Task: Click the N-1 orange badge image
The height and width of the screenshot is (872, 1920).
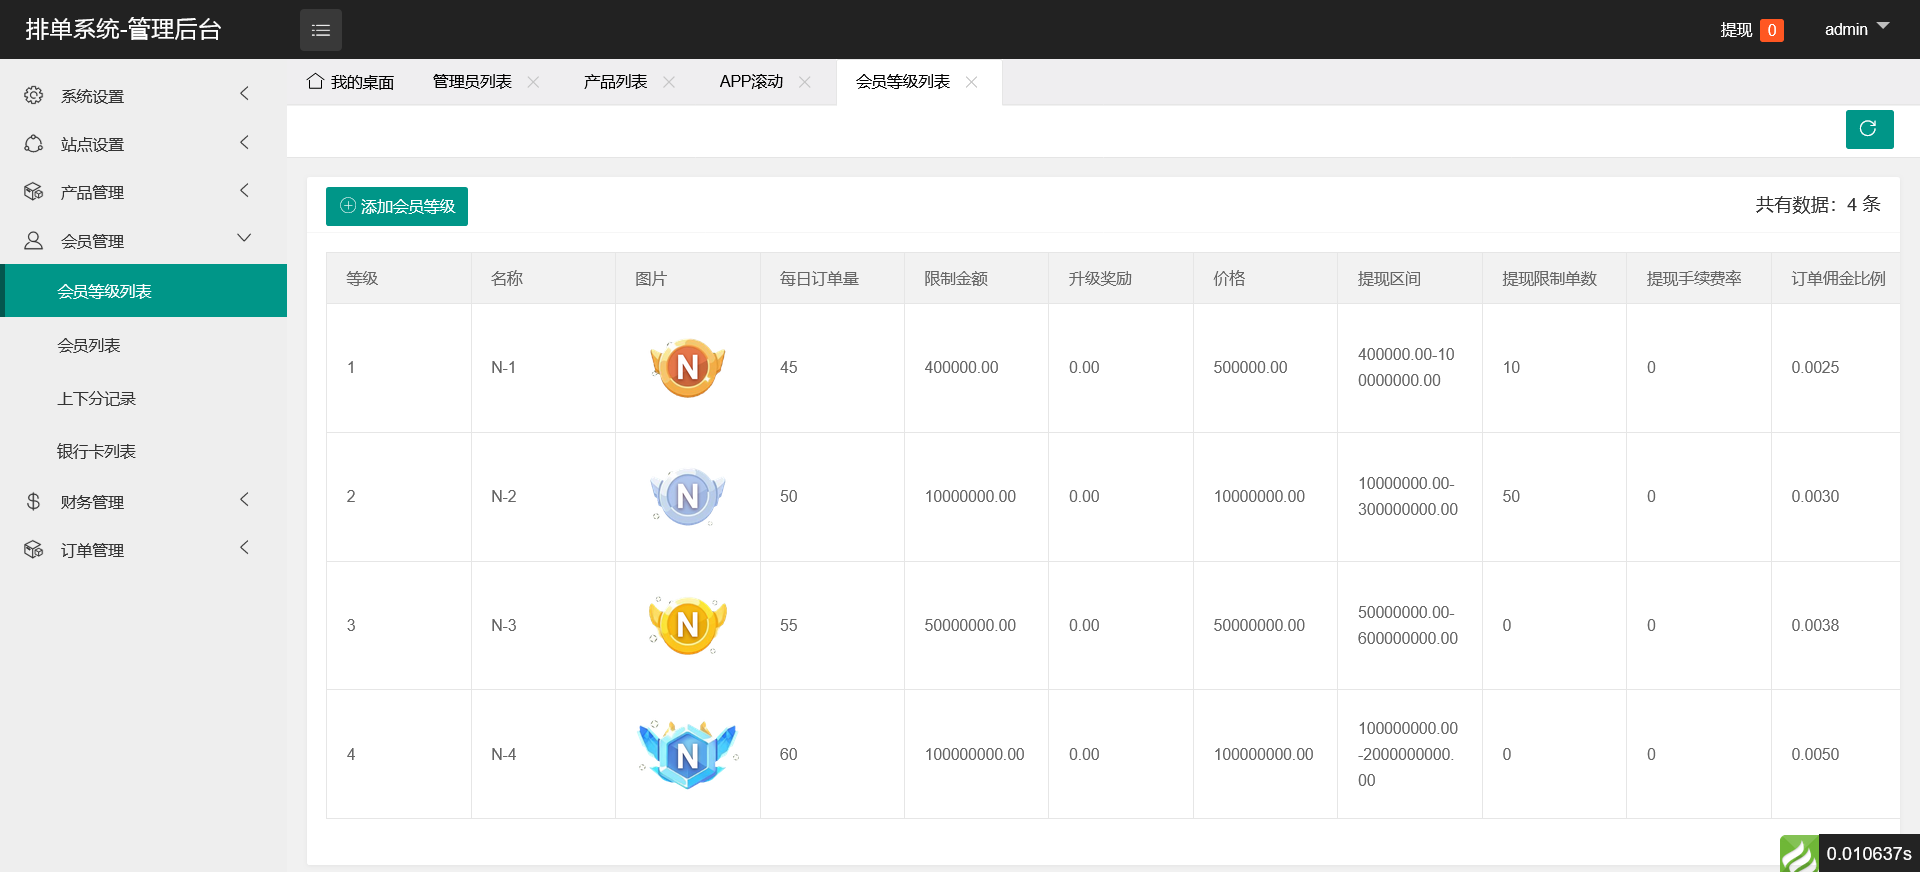Action: pyautogui.click(x=687, y=368)
